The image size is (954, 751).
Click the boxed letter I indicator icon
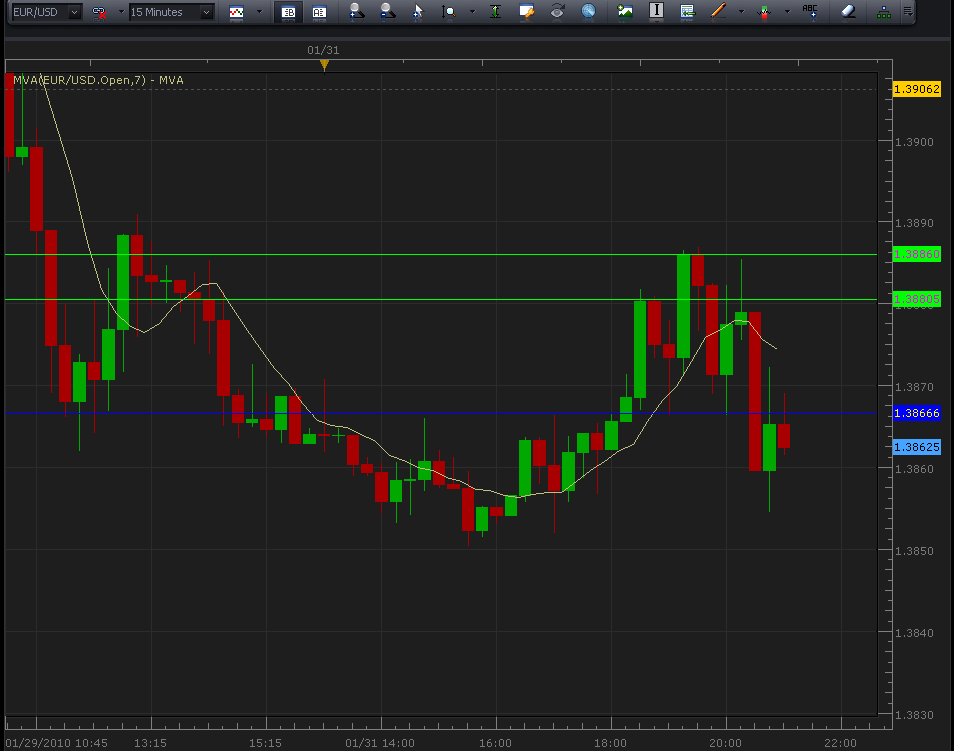tap(656, 10)
